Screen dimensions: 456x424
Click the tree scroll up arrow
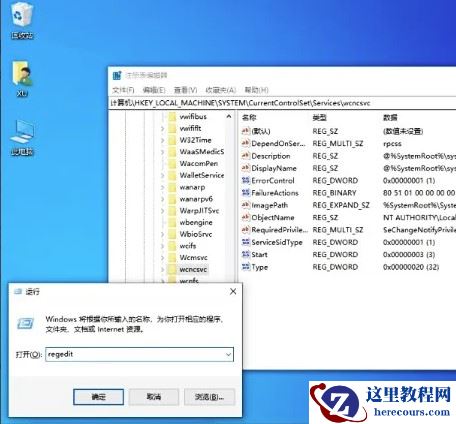pyautogui.click(x=229, y=117)
